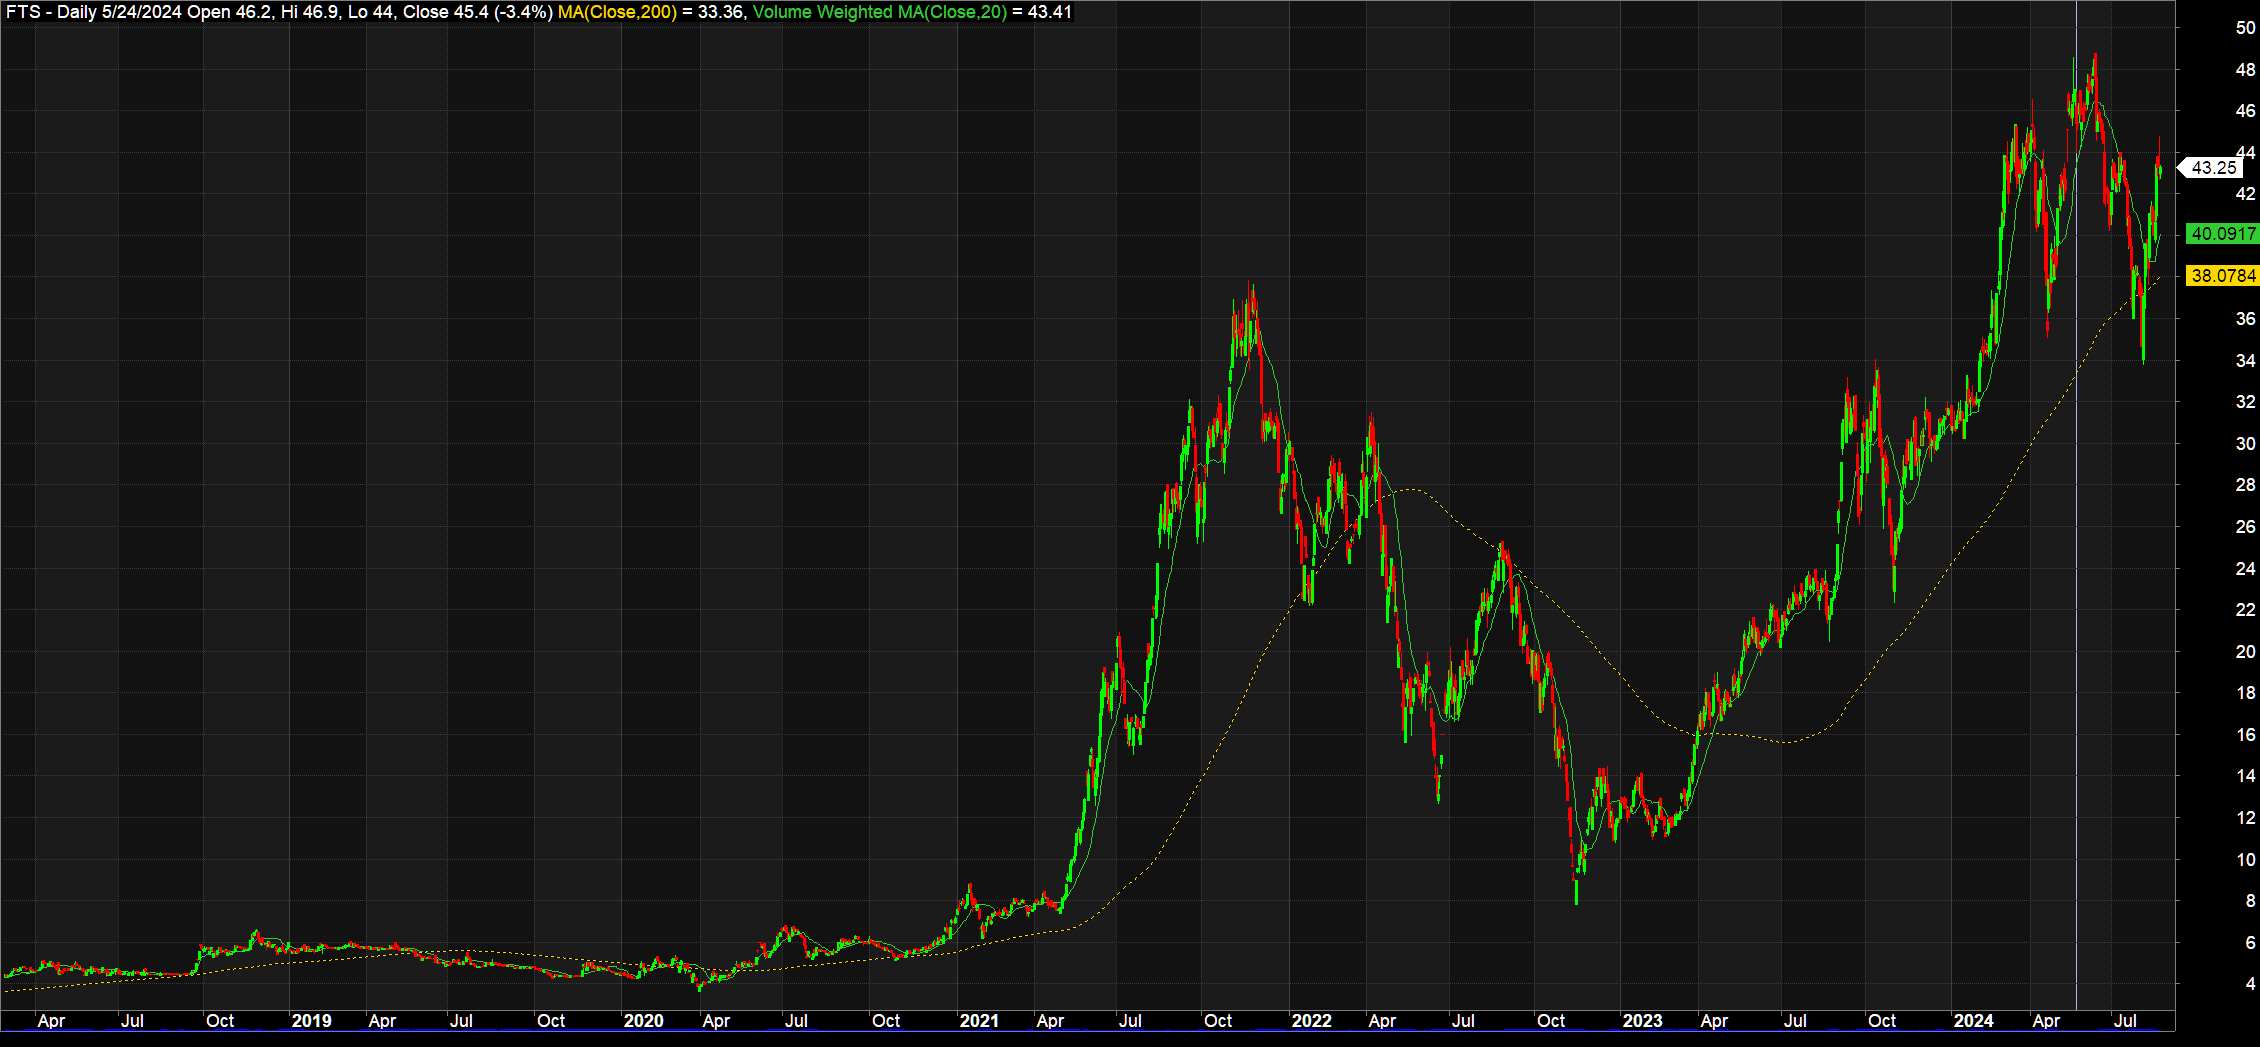Click the 30 price level on y-axis
This screenshot has height=1047, width=2260.
2245,444
